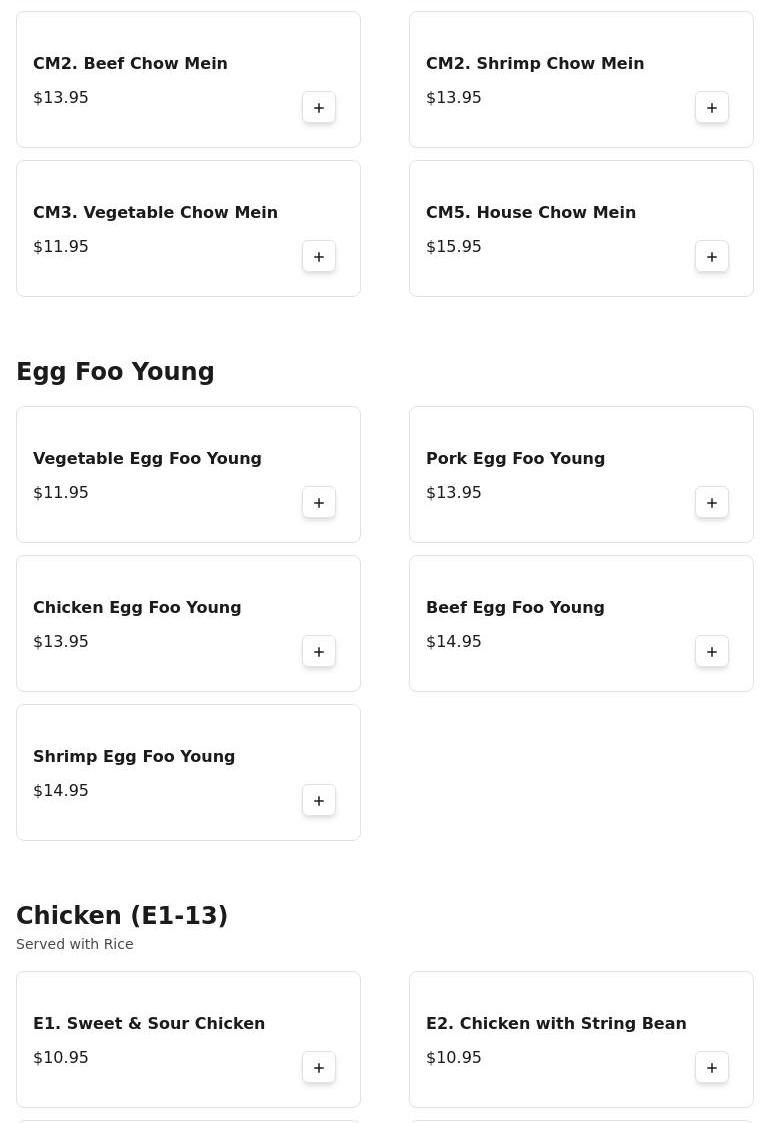
Task: Add Chicken Egg Foo Young to cart
Action: point(319,652)
